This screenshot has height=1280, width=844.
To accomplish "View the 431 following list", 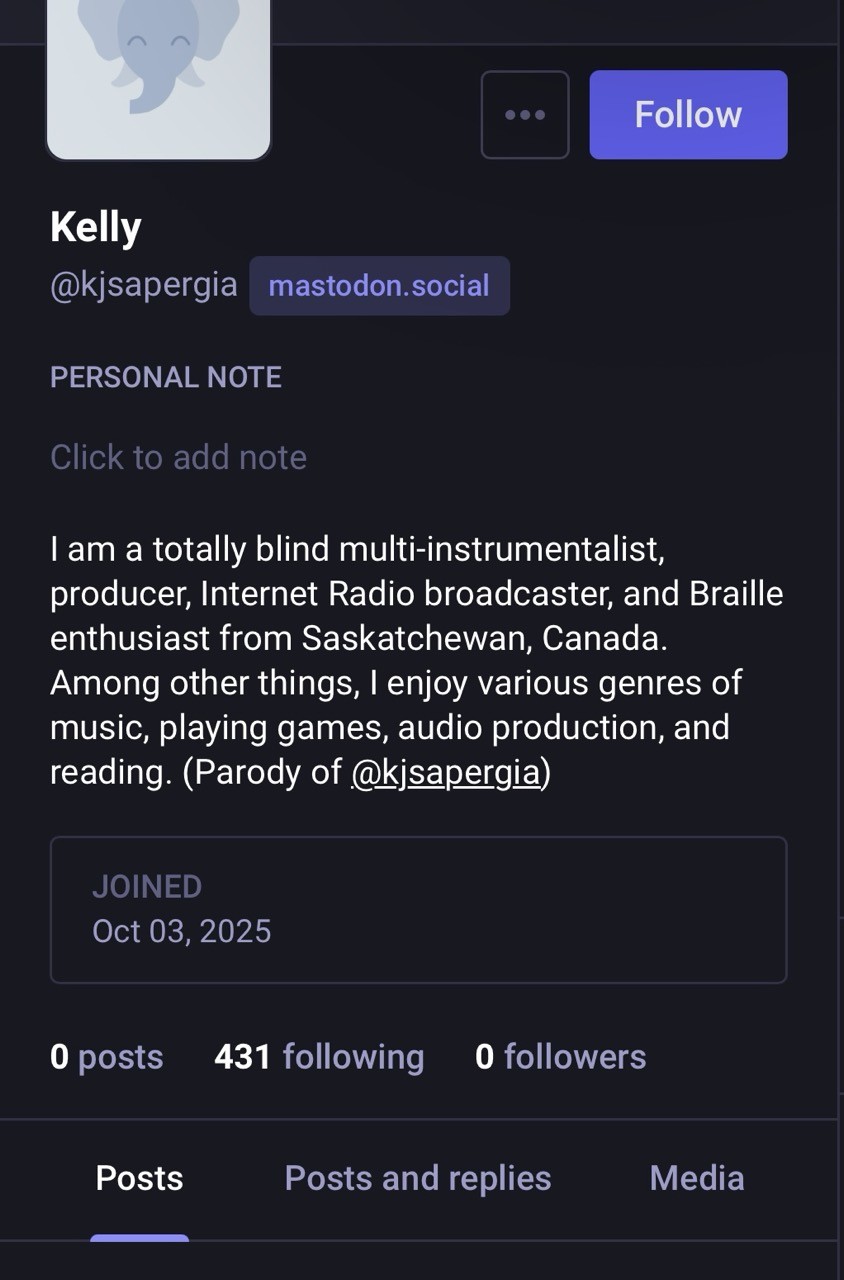I will (319, 1057).
